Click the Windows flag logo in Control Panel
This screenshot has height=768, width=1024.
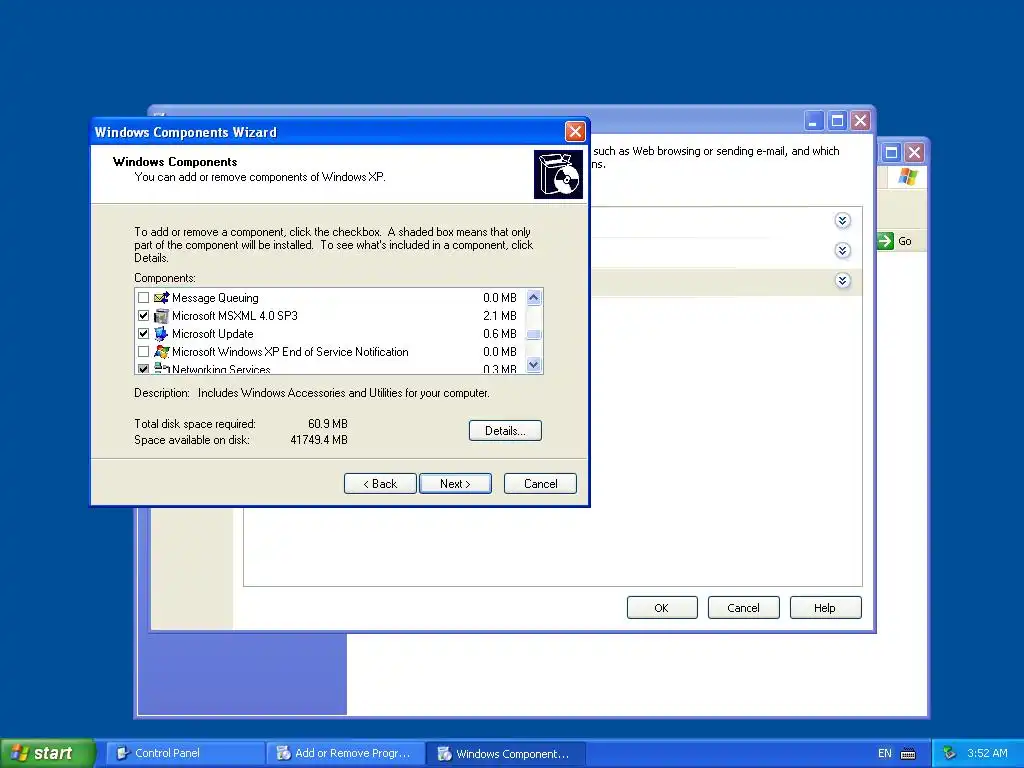coord(907,176)
